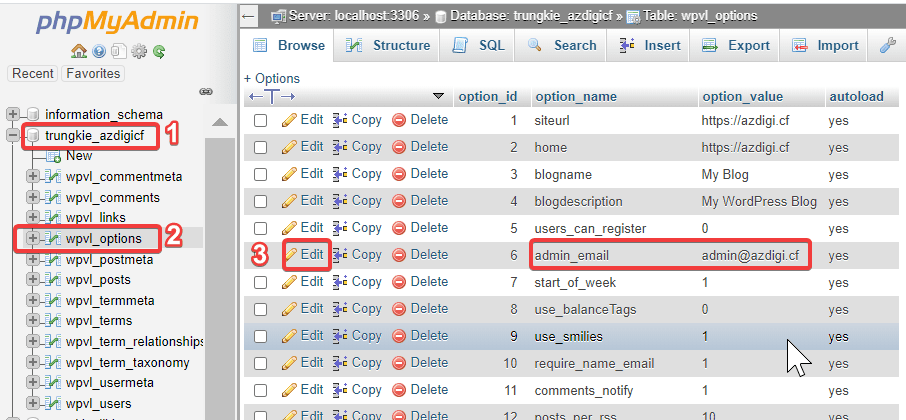The width and height of the screenshot is (906, 420).
Task: Click the red Delete icon for siteurl row
Action: pos(399,120)
